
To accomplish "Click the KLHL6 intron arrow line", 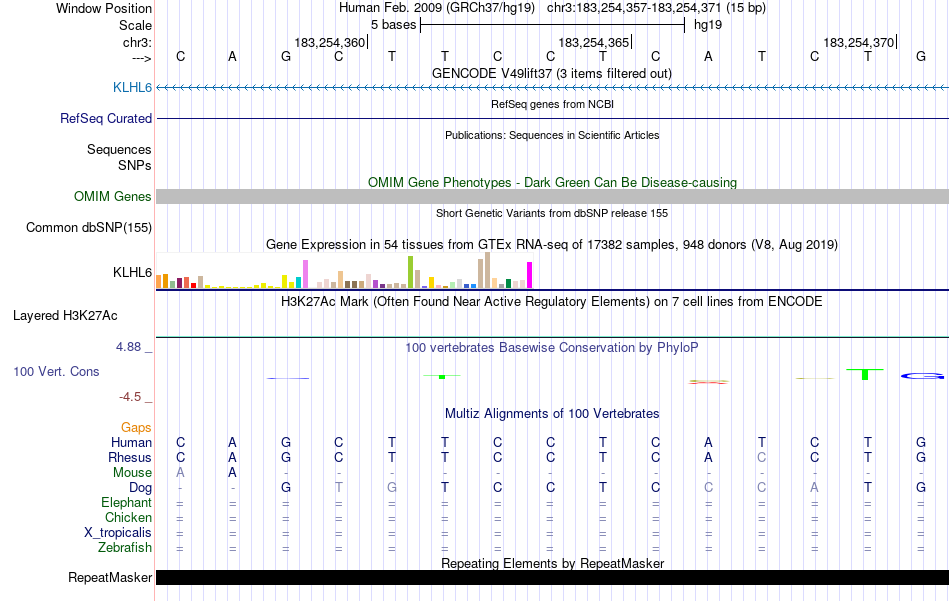I will tap(553, 88).
